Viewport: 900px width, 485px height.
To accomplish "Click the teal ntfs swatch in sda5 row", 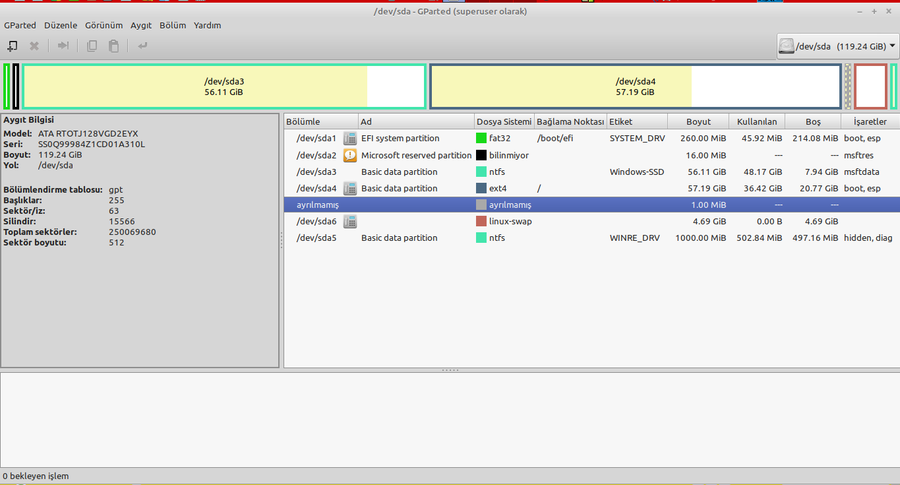I will (x=481, y=238).
